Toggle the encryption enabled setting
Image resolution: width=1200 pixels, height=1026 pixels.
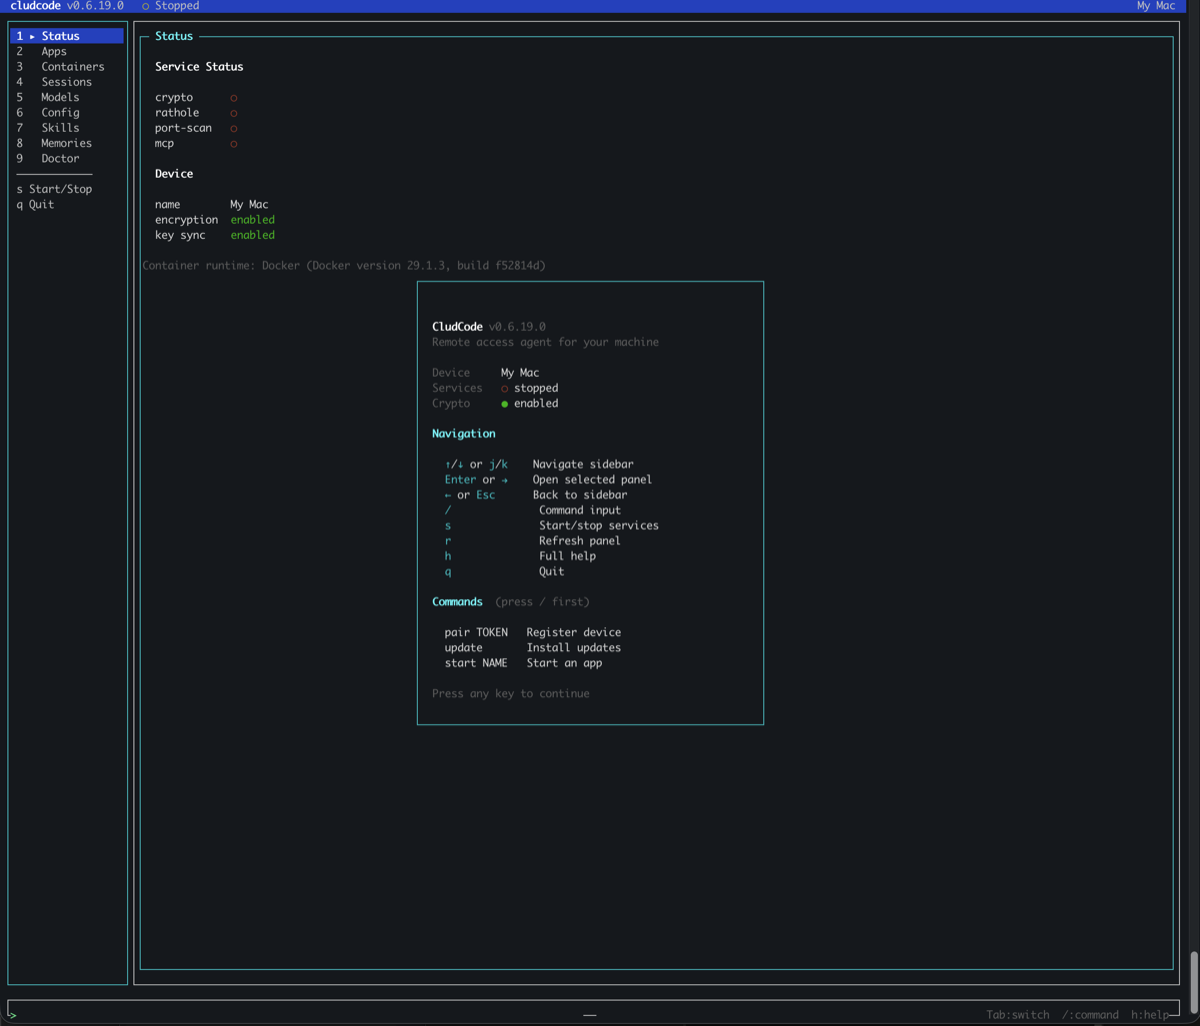pos(252,219)
